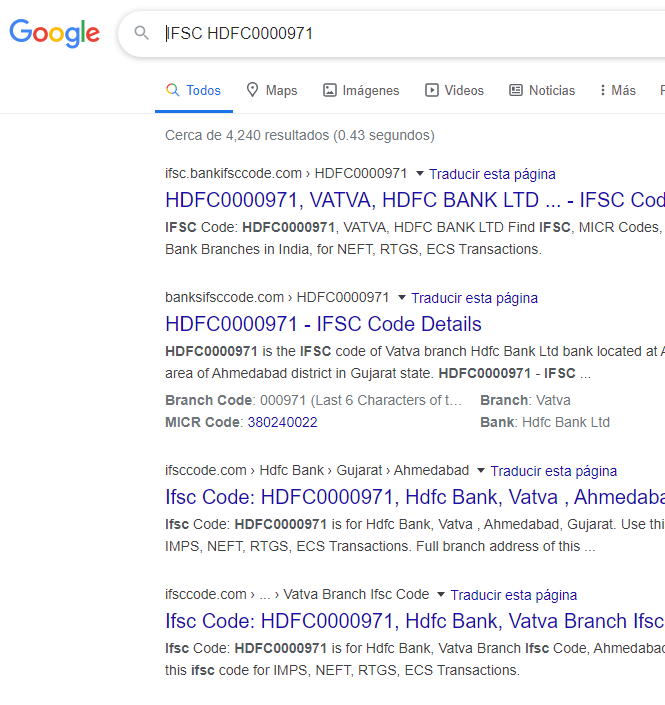Open result Ifsc Code: HDFC0000971, Hdfc Bank, Vatva Branch
This screenshot has width=665, height=705.
pyautogui.click(x=415, y=621)
